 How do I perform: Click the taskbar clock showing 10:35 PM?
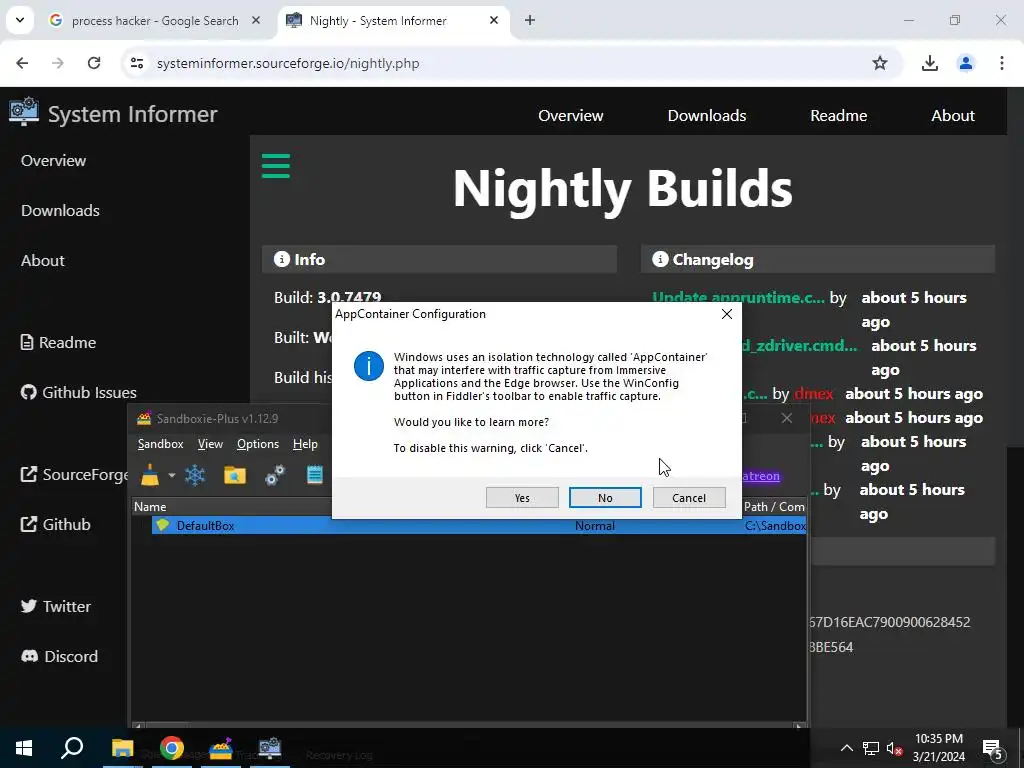pos(938,748)
